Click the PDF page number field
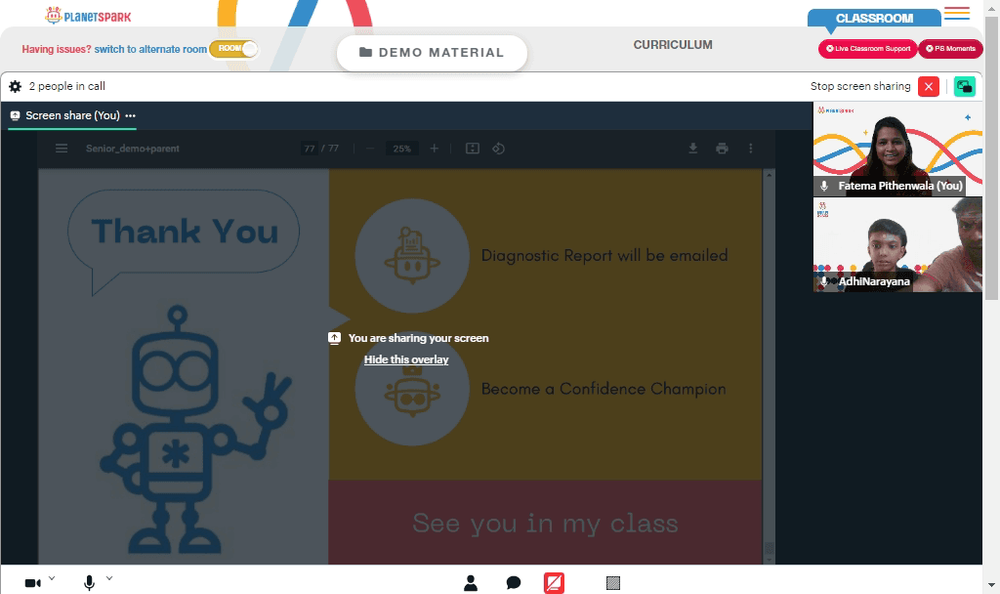Image resolution: width=1000 pixels, height=594 pixels. coord(309,149)
